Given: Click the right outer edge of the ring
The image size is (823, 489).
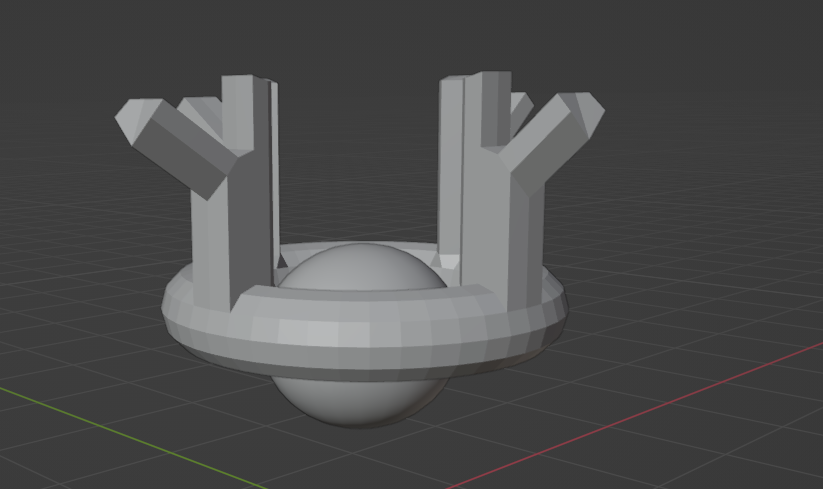Looking at the screenshot, I should 561,309.
